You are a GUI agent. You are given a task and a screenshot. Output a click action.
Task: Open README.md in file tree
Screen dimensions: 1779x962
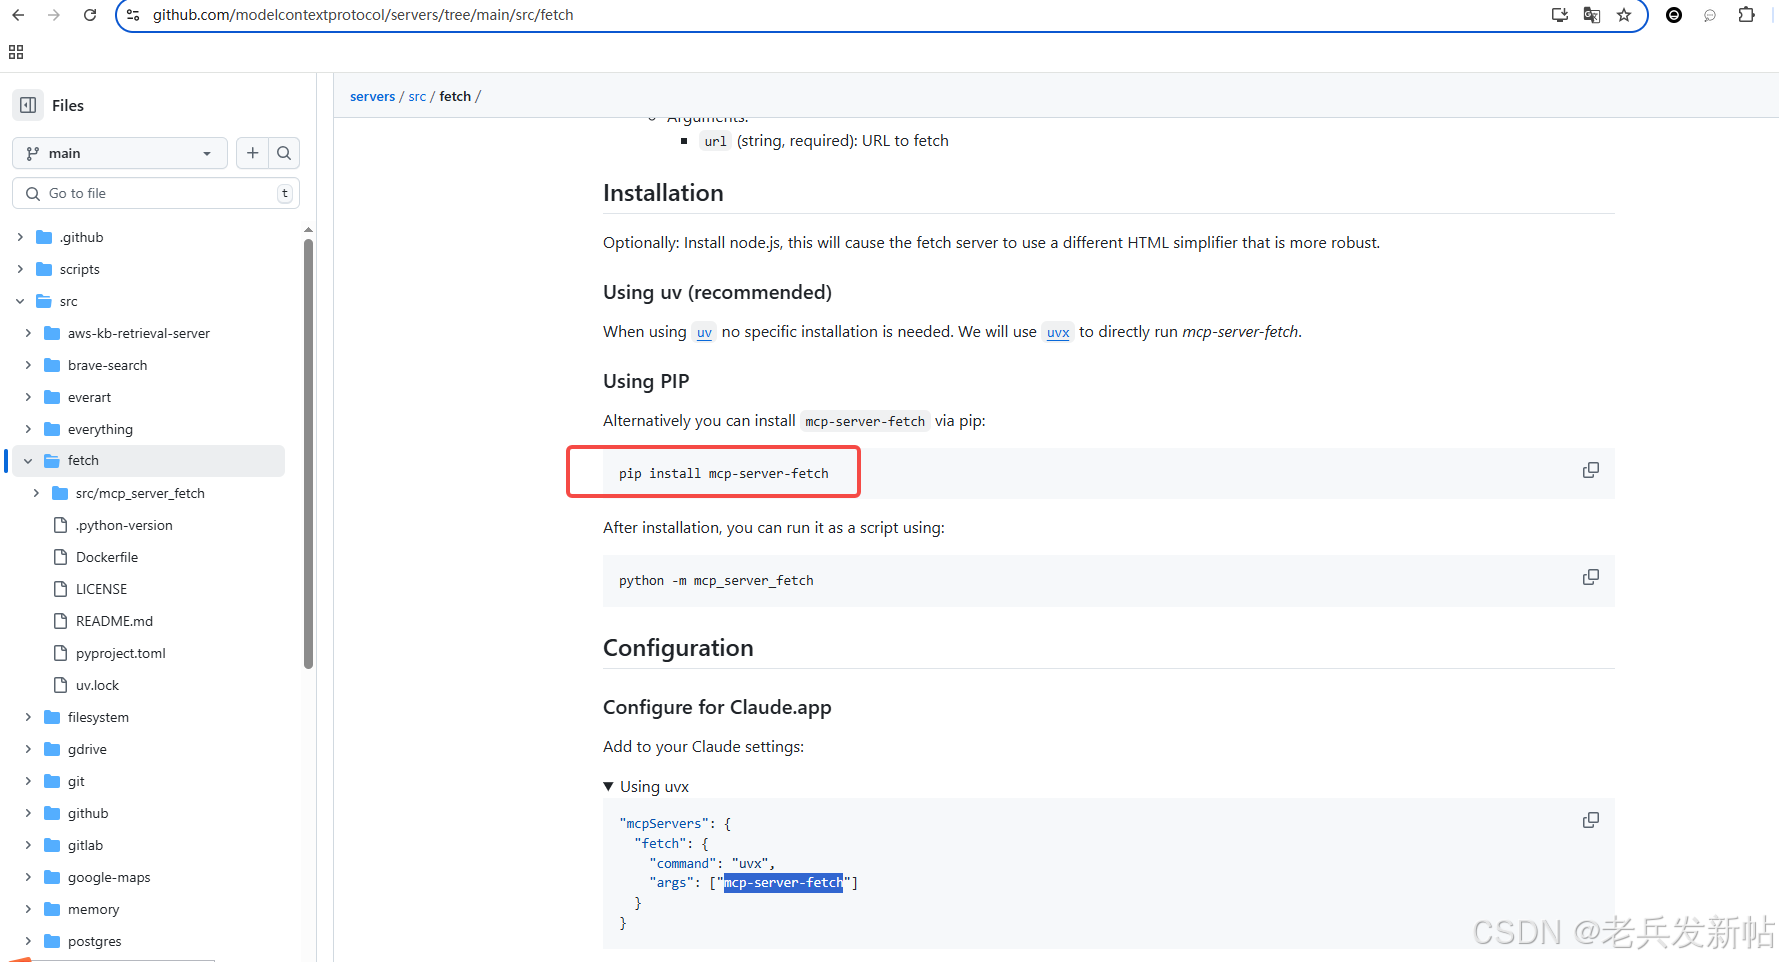pyautogui.click(x=114, y=621)
